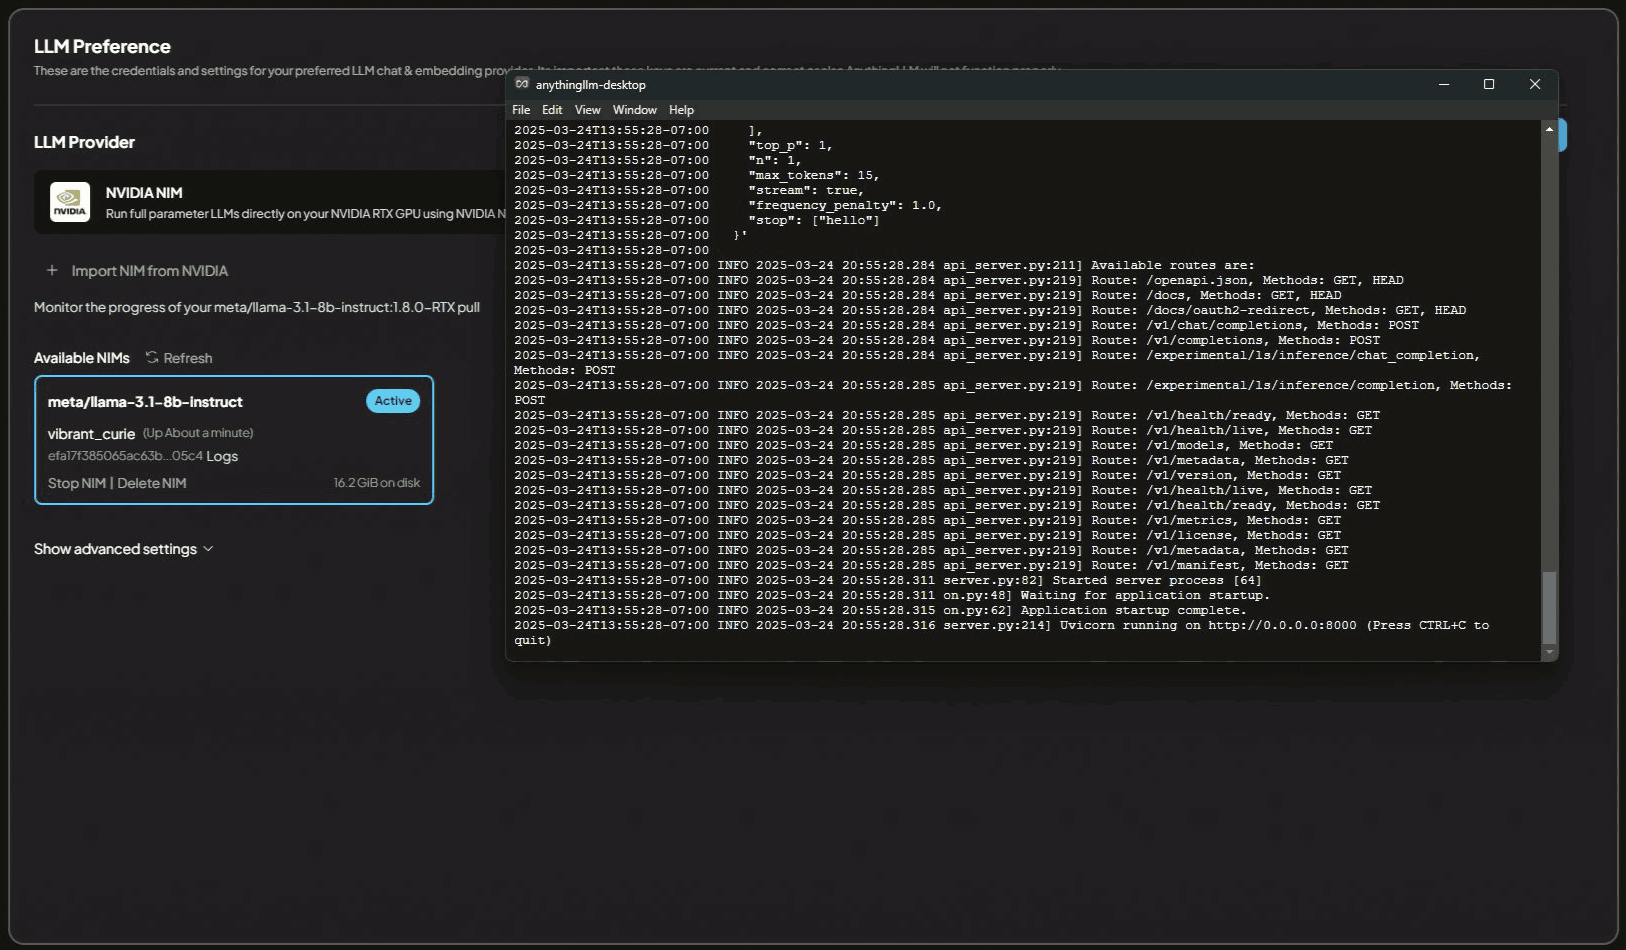Click the anythingllm-desktop title bar icon
This screenshot has height=950, width=1626.
click(x=522, y=84)
